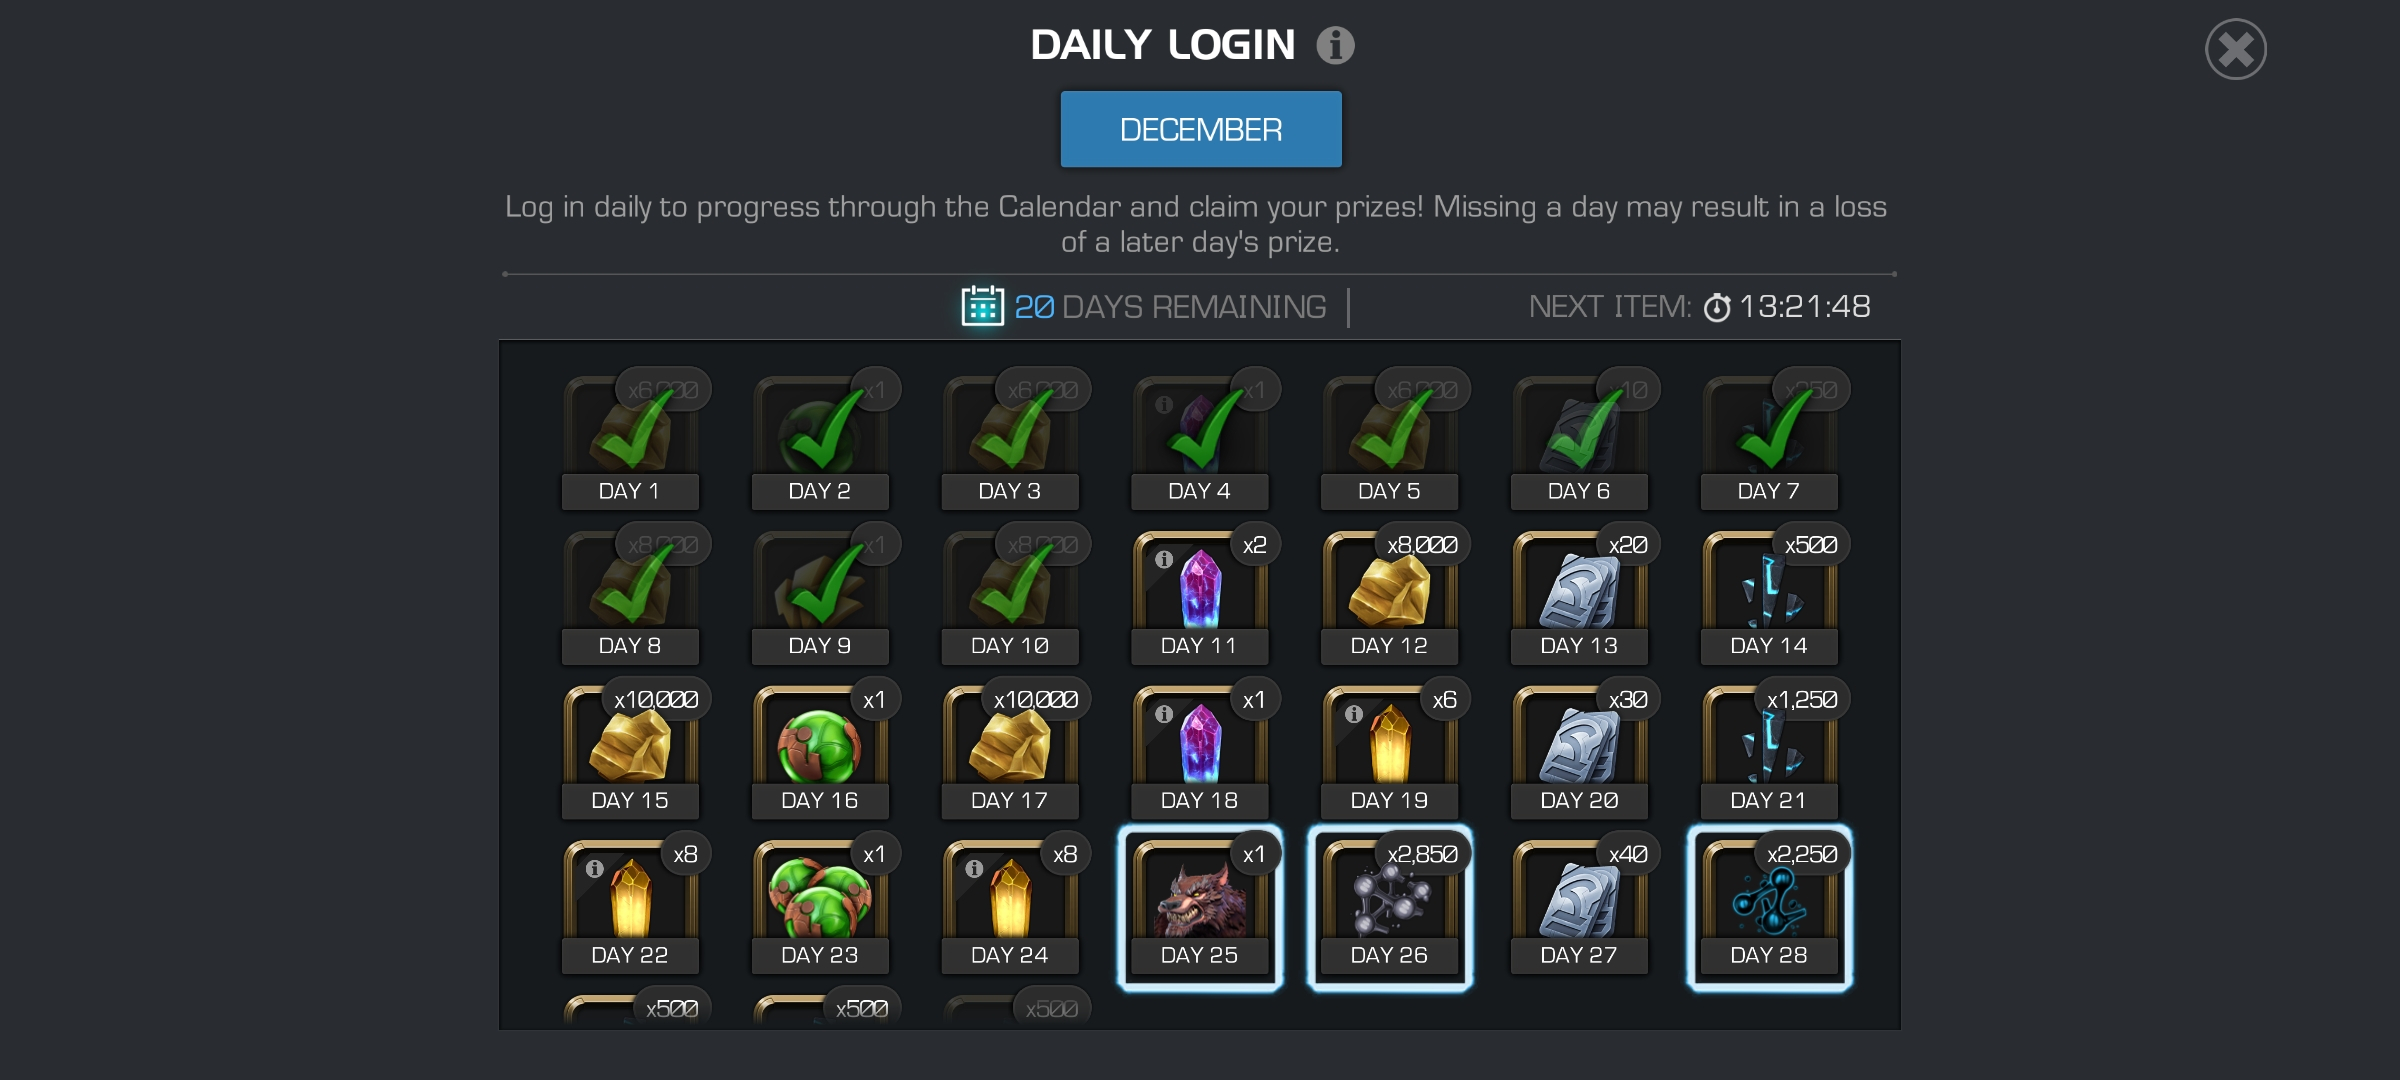Select the Day 26 gray molecule reward
The width and height of the screenshot is (2400, 1080).
tap(1389, 907)
